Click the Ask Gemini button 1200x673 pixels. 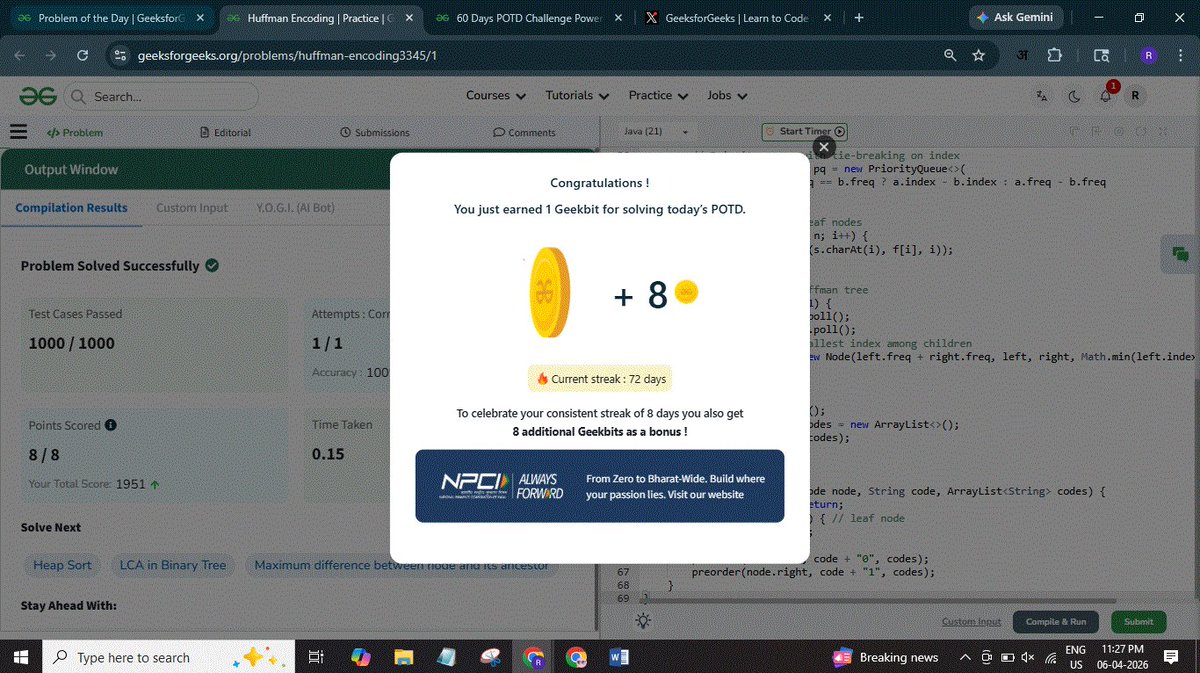tap(1016, 18)
